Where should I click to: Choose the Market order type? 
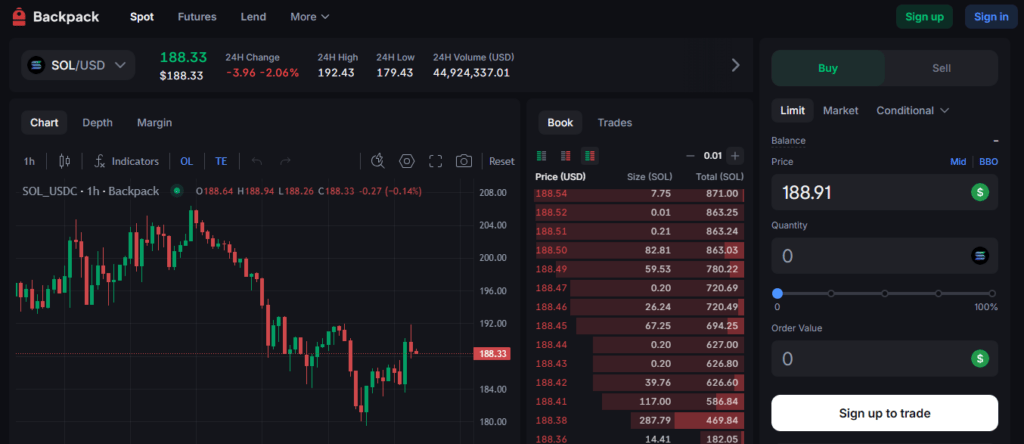click(x=840, y=111)
